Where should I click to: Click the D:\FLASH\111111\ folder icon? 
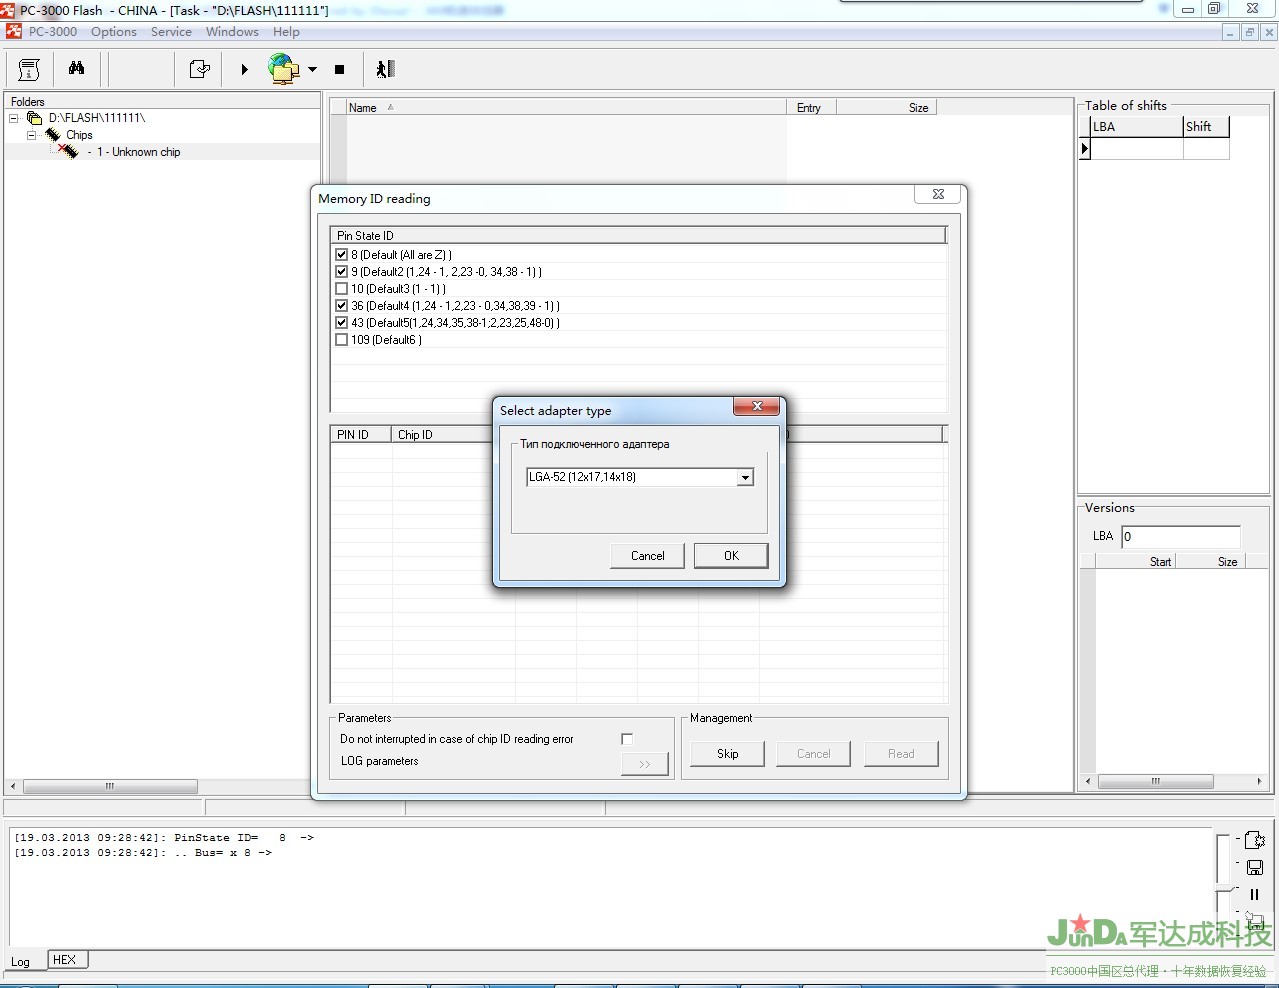pos(34,118)
